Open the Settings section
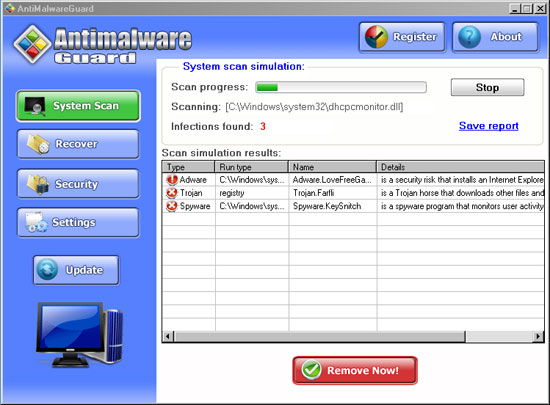Image resolution: width=550 pixels, height=405 pixels. [78, 222]
